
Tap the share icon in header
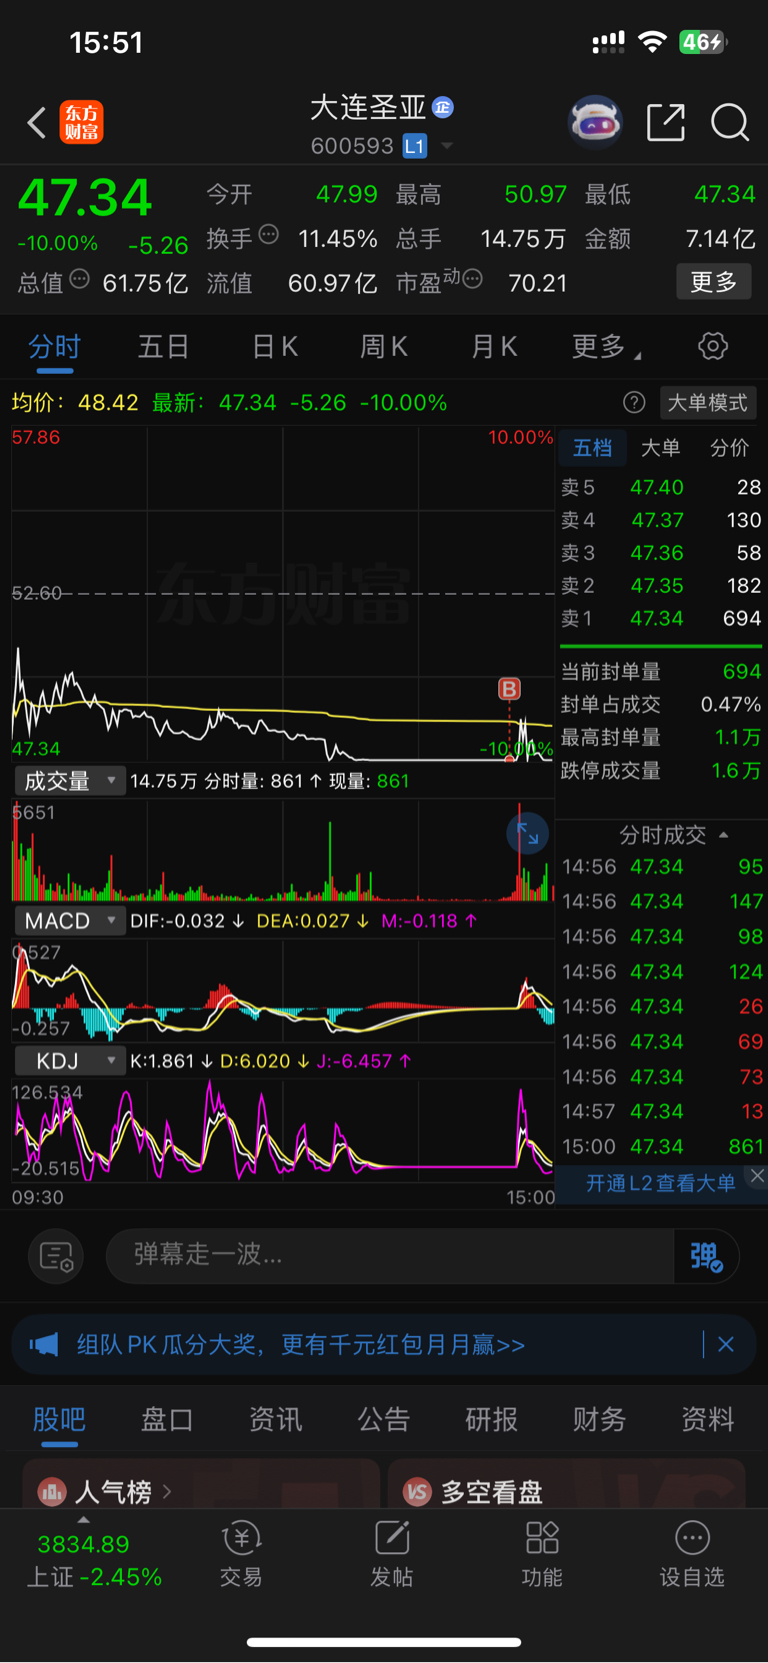point(666,123)
